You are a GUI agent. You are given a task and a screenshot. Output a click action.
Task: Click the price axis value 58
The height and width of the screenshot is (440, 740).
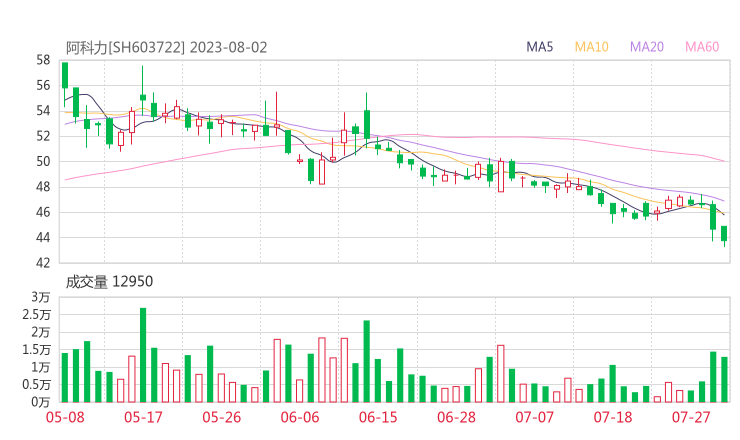(43, 60)
